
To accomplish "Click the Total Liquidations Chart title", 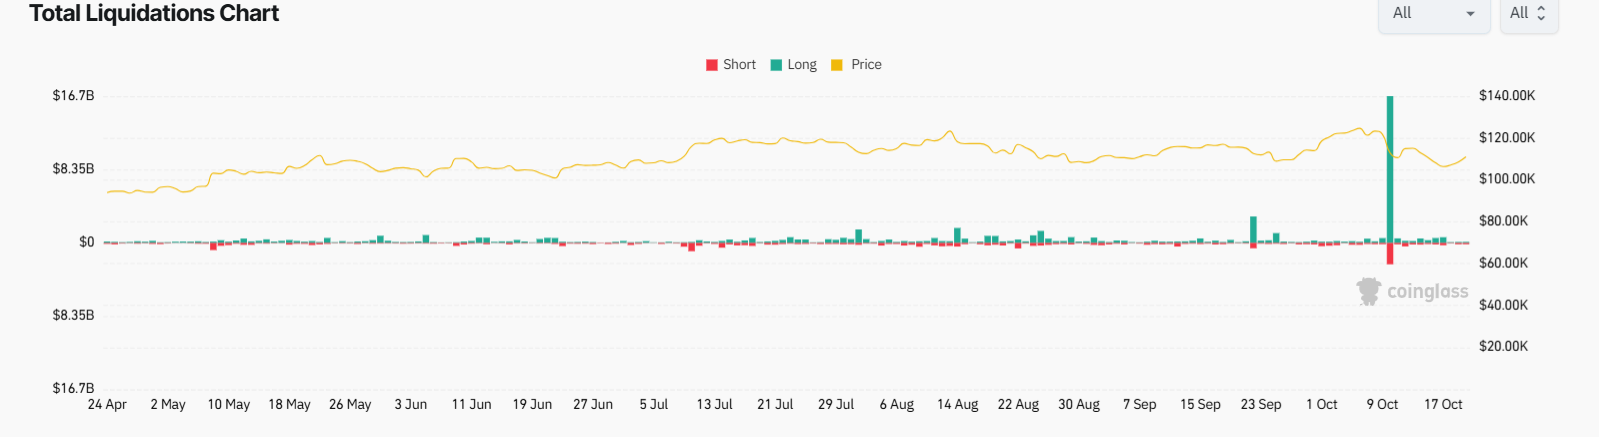I will [x=154, y=14].
